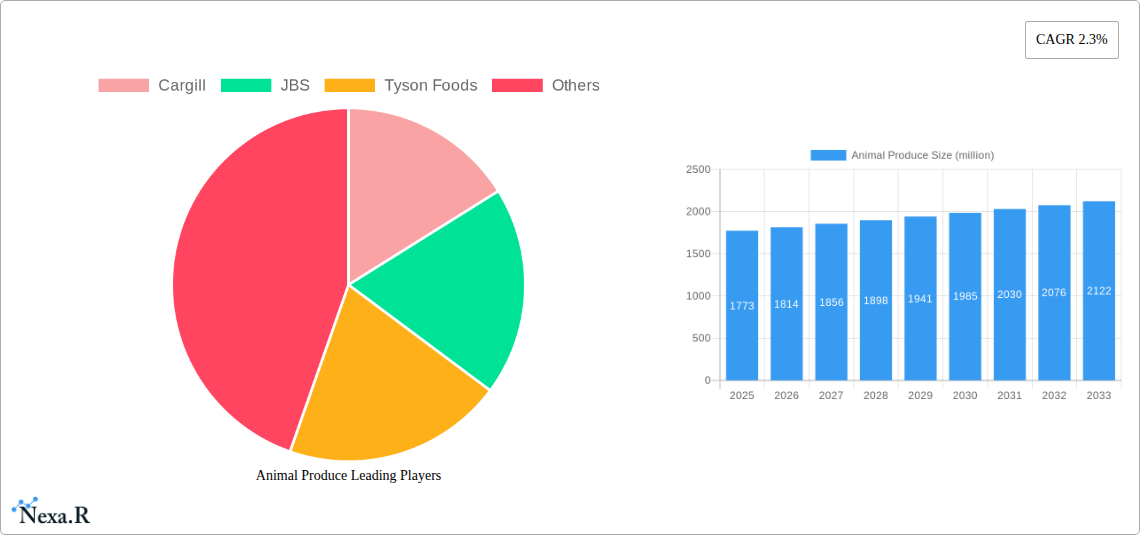Toggle the Animal Produce Size legend swatch
This screenshot has height=535, width=1140.
click(828, 155)
